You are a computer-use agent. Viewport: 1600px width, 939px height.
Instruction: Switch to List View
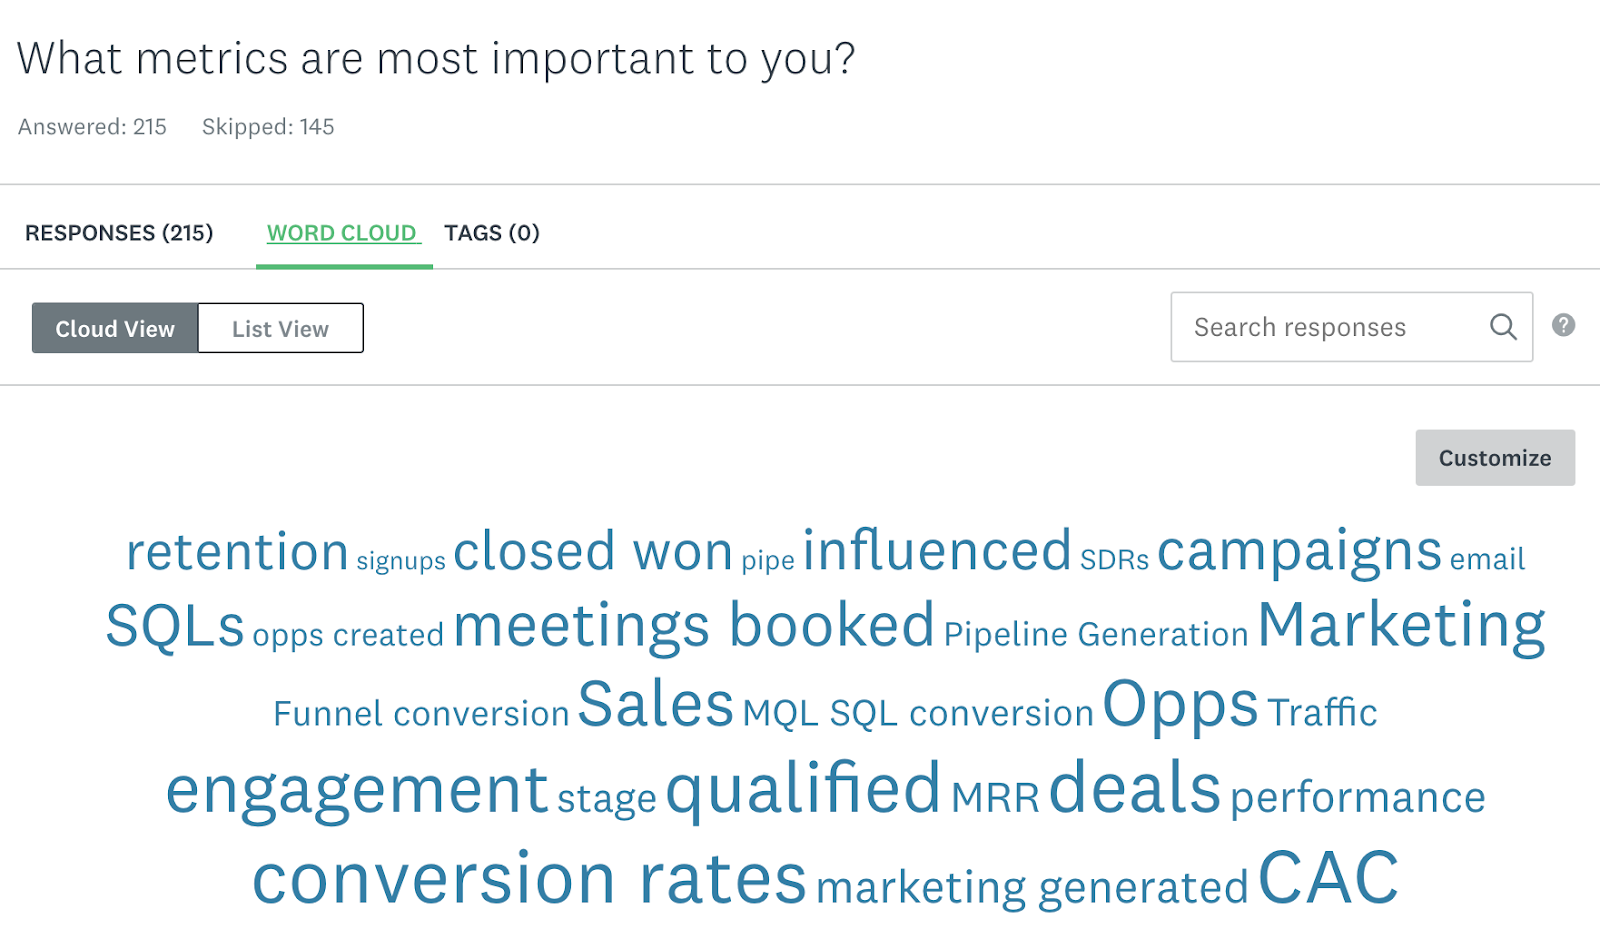coord(280,328)
